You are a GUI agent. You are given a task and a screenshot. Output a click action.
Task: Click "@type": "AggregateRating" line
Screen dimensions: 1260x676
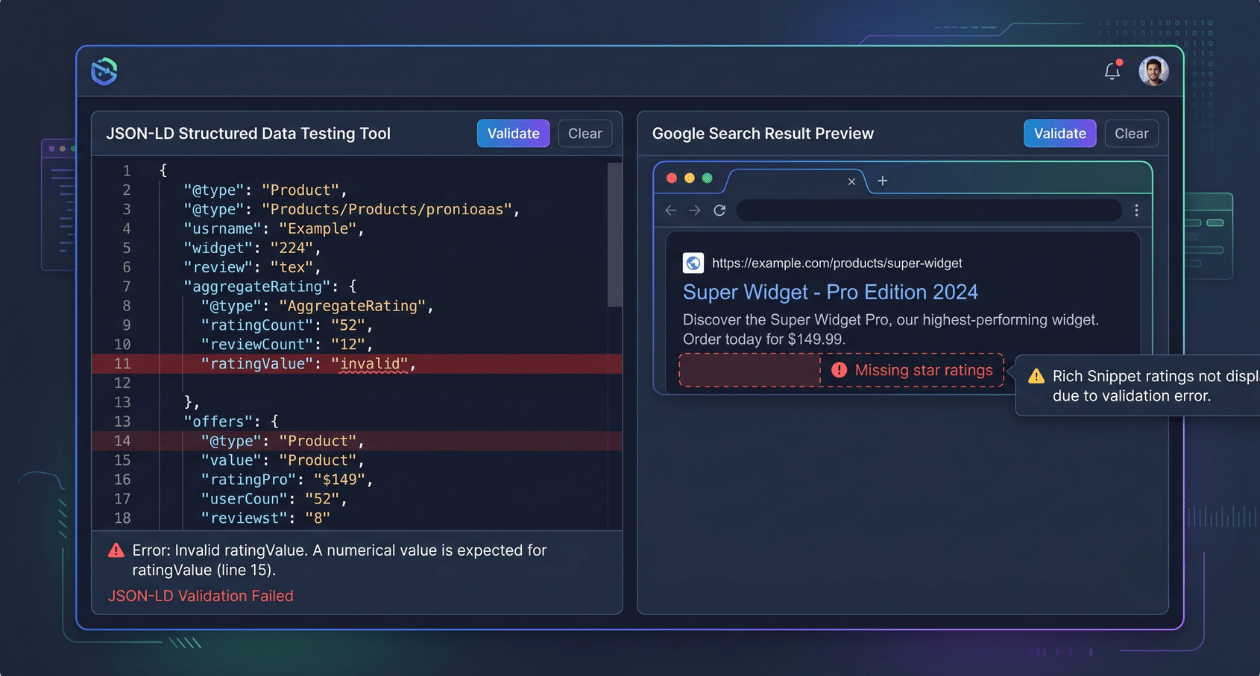point(317,306)
